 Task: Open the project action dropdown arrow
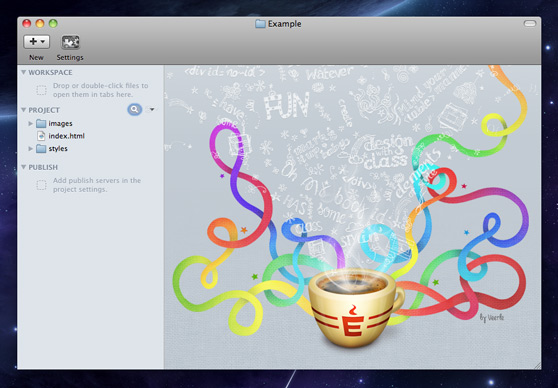pos(152,109)
